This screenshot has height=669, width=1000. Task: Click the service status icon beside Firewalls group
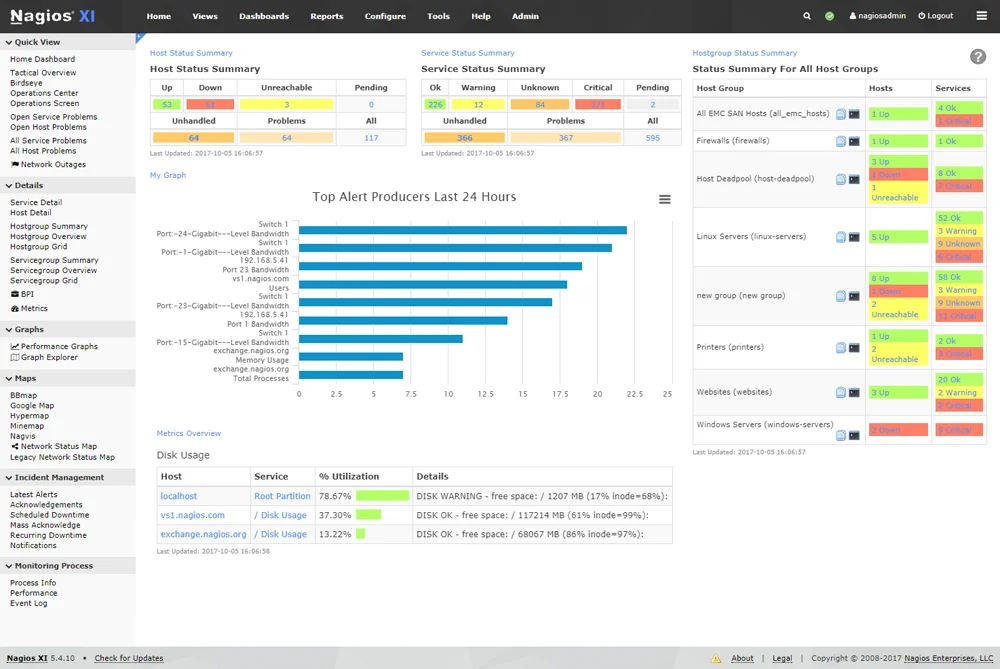click(x=856, y=140)
